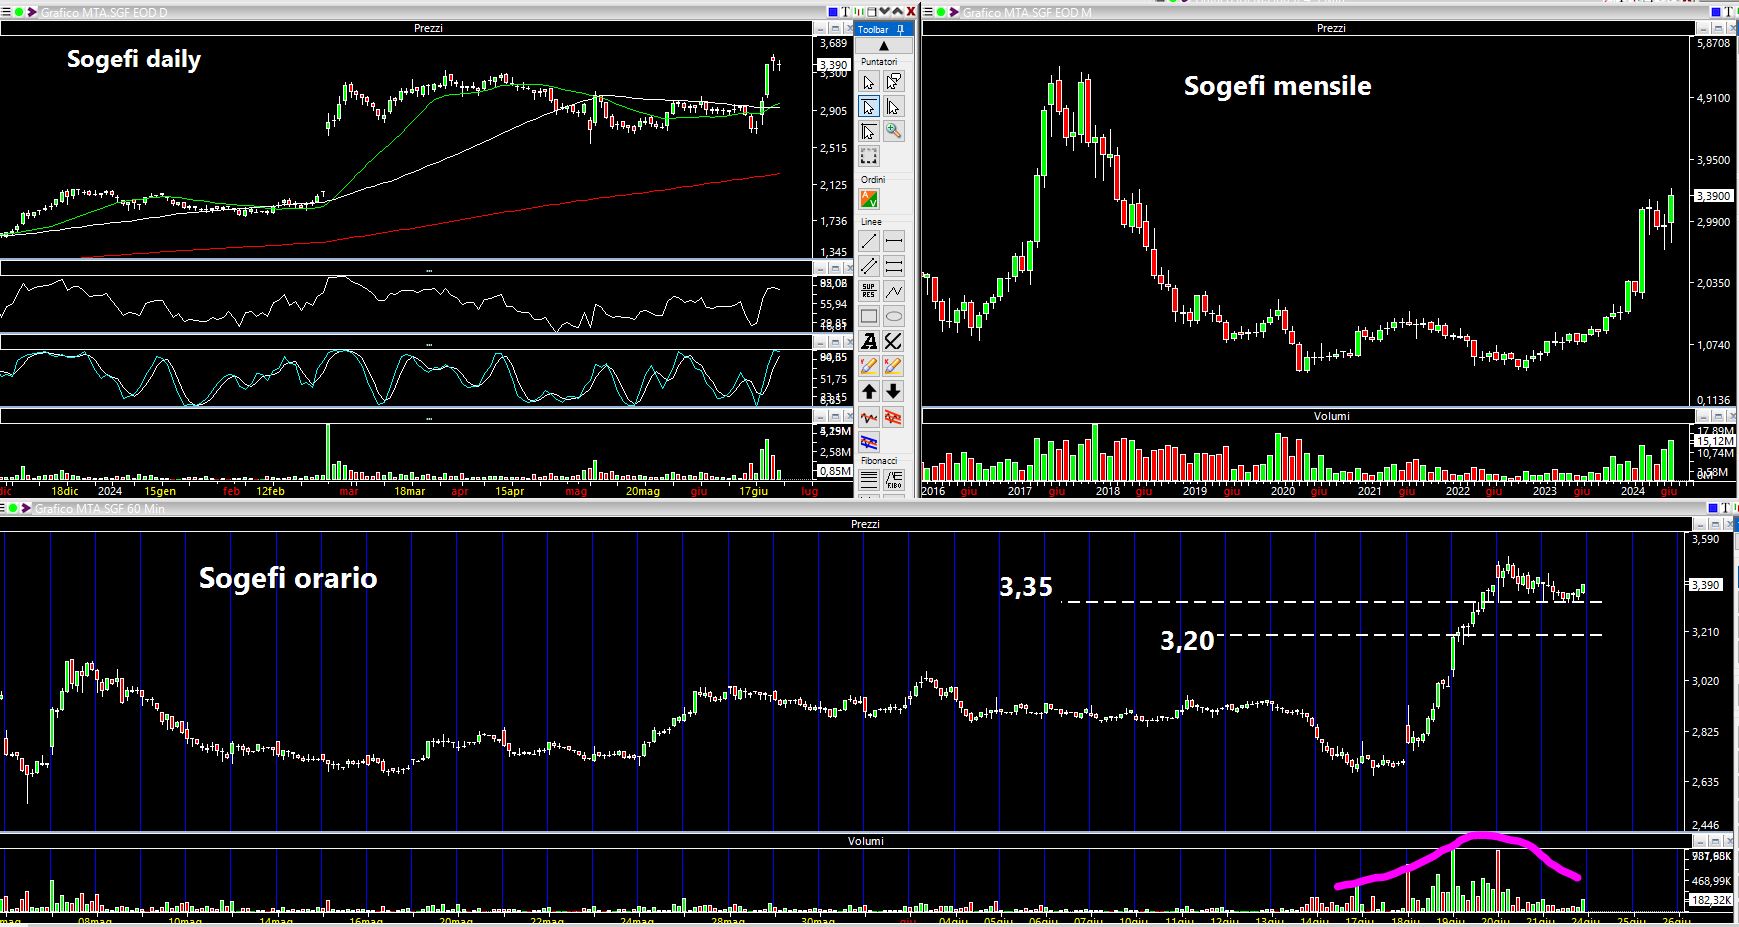Select the pointer with vertical line tool
The image size is (1739, 927).
pos(893,106)
